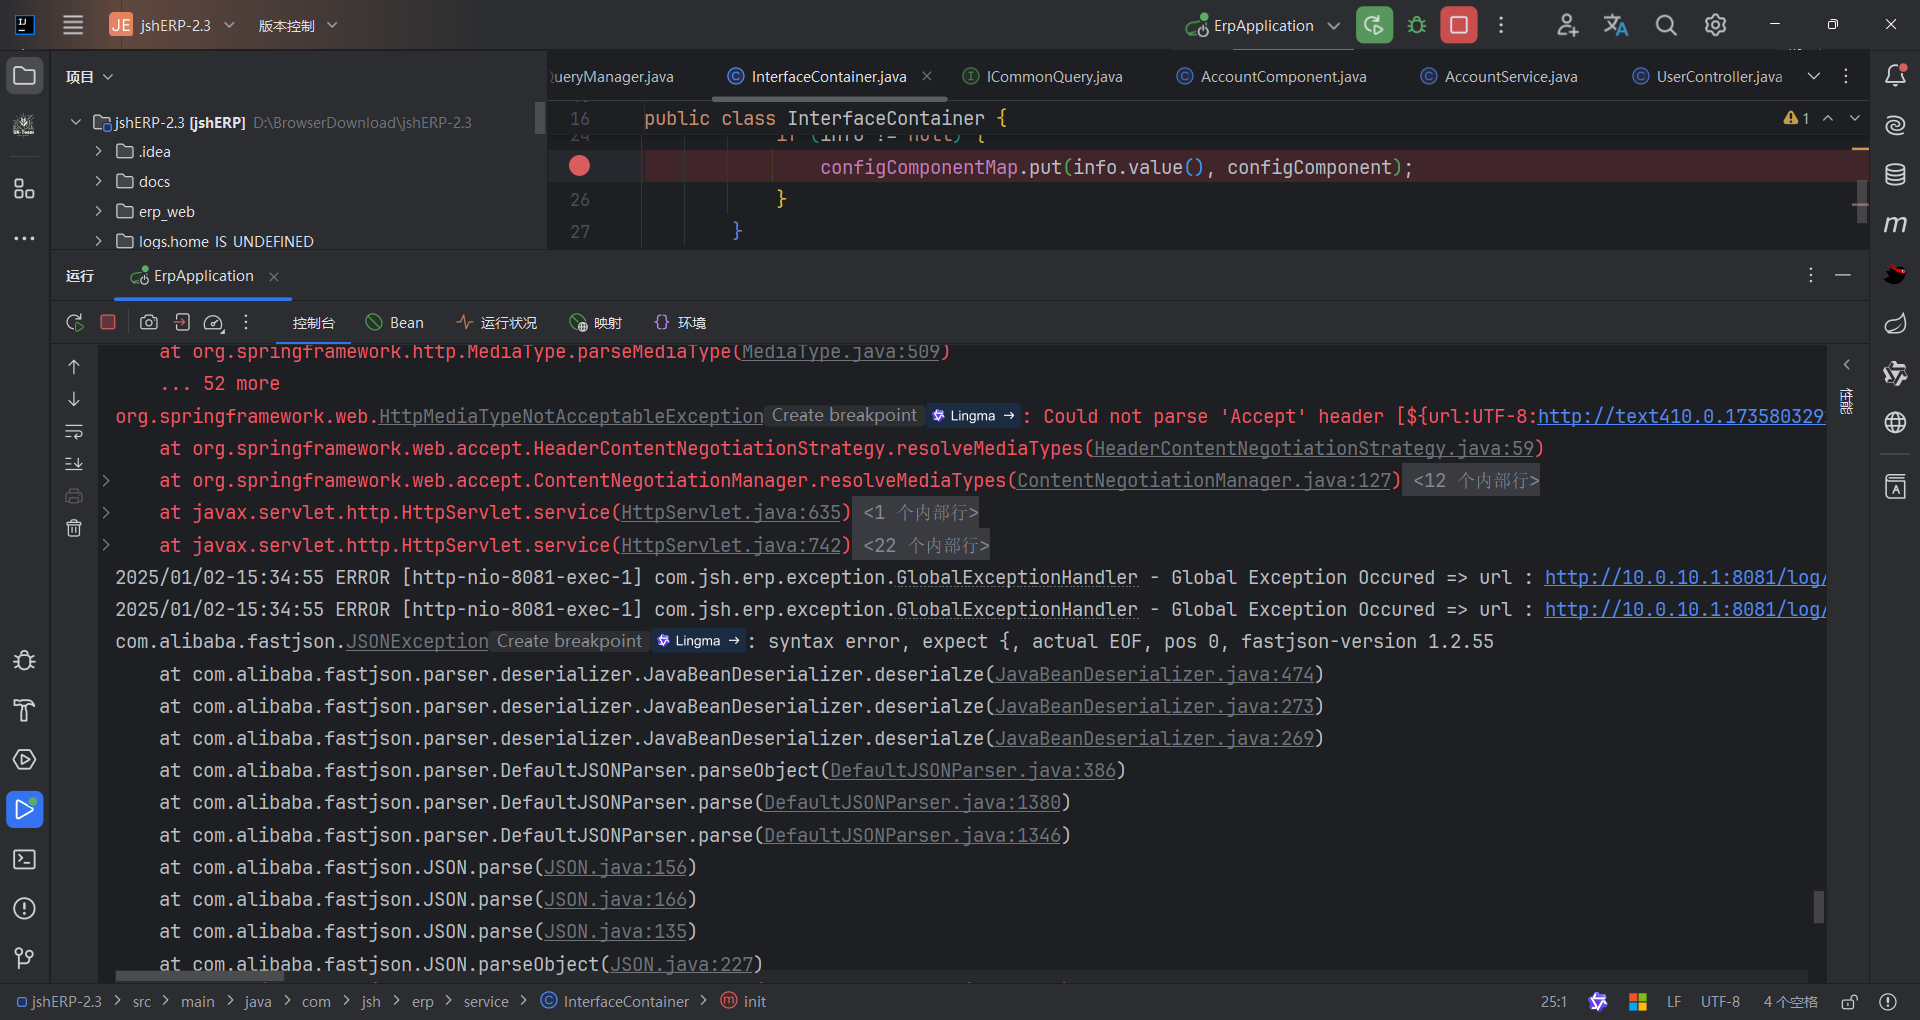Open Code With Me user icon
The image size is (1920, 1020).
tap(1567, 25)
